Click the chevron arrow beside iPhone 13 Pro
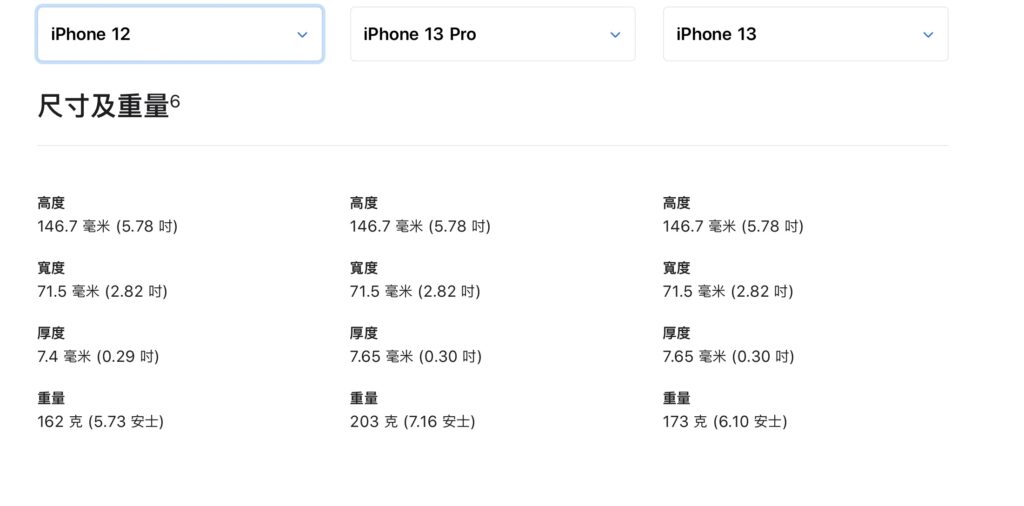This screenshot has width=1024, height=506. [x=615, y=35]
